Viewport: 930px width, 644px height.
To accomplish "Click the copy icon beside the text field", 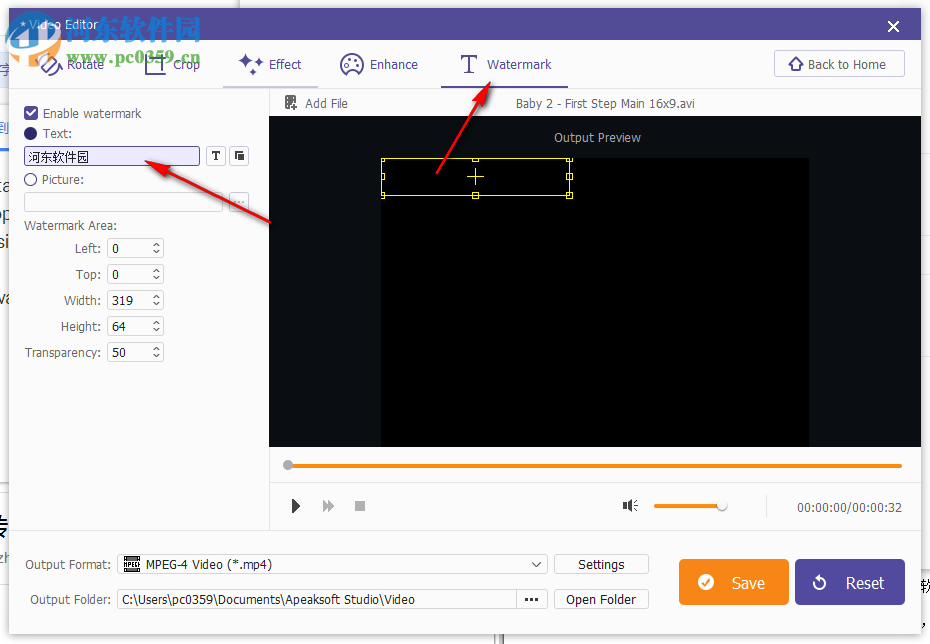I will [238, 156].
